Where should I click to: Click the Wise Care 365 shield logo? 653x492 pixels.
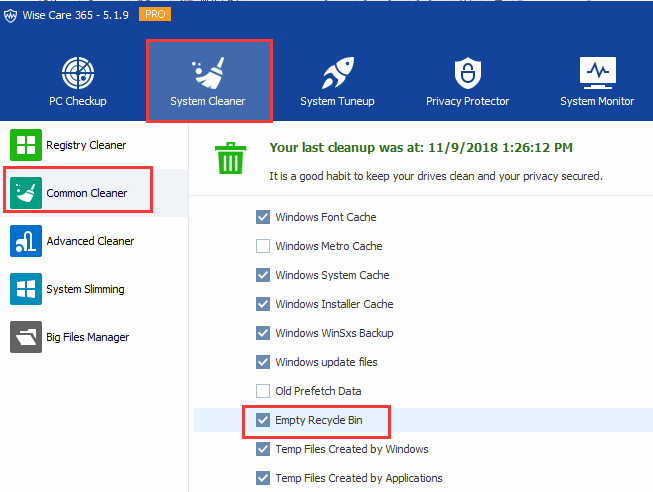click(10, 16)
